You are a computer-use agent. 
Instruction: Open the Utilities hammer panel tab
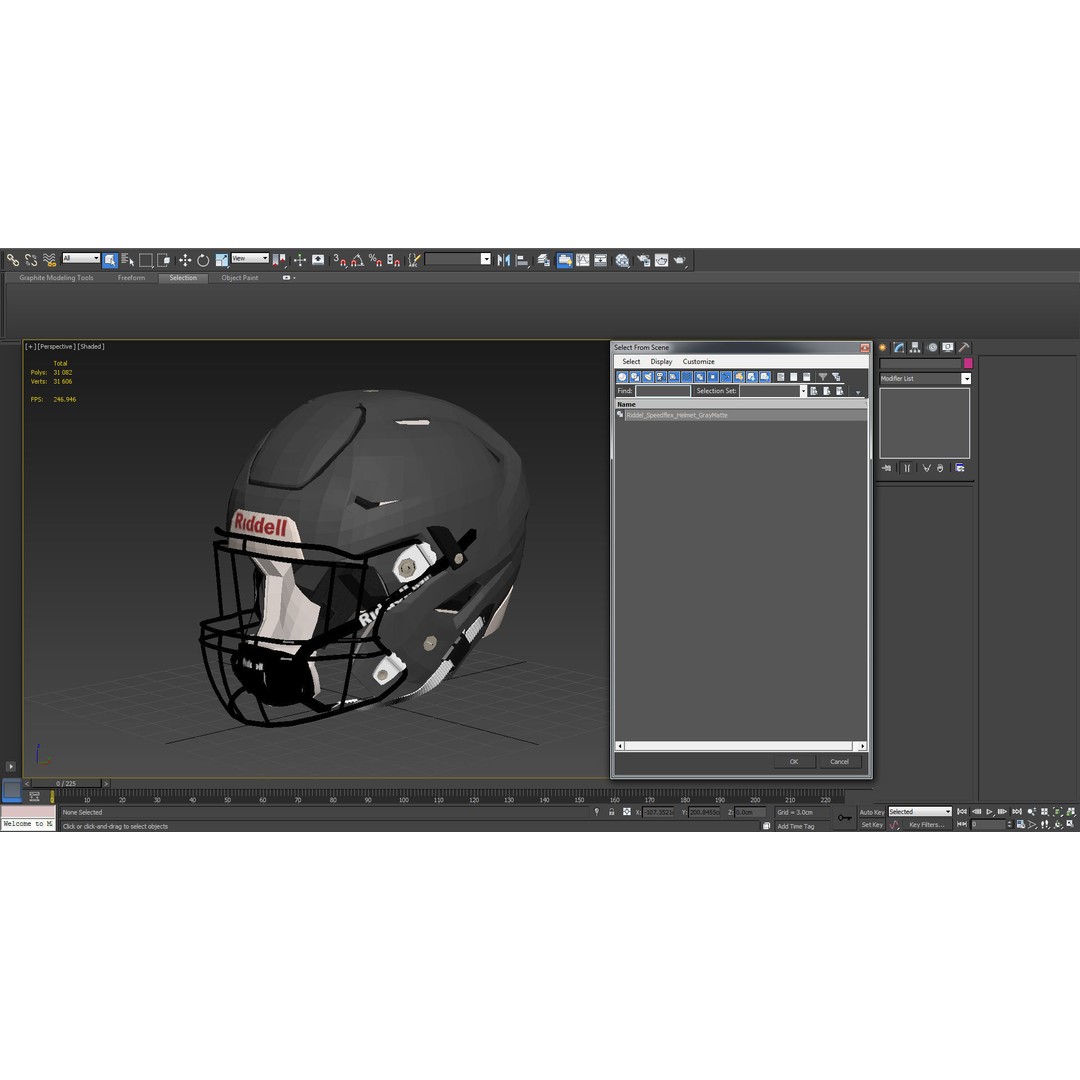point(964,347)
